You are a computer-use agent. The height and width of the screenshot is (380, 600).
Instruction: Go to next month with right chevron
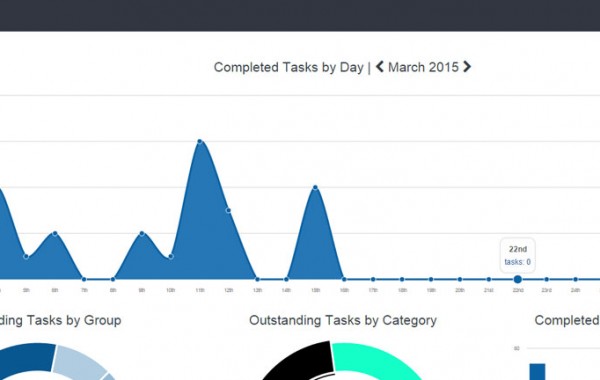[x=467, y=67]
